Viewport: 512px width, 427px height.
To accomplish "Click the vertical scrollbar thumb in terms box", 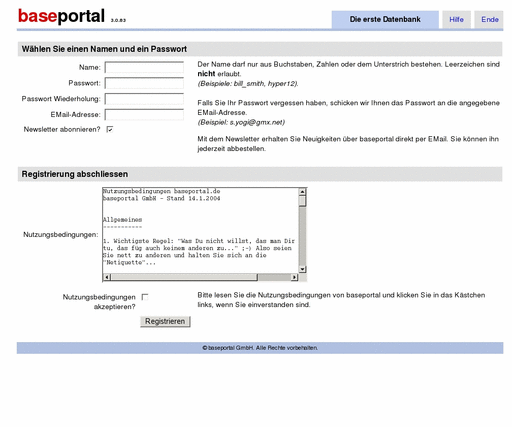I will (302, 201).
